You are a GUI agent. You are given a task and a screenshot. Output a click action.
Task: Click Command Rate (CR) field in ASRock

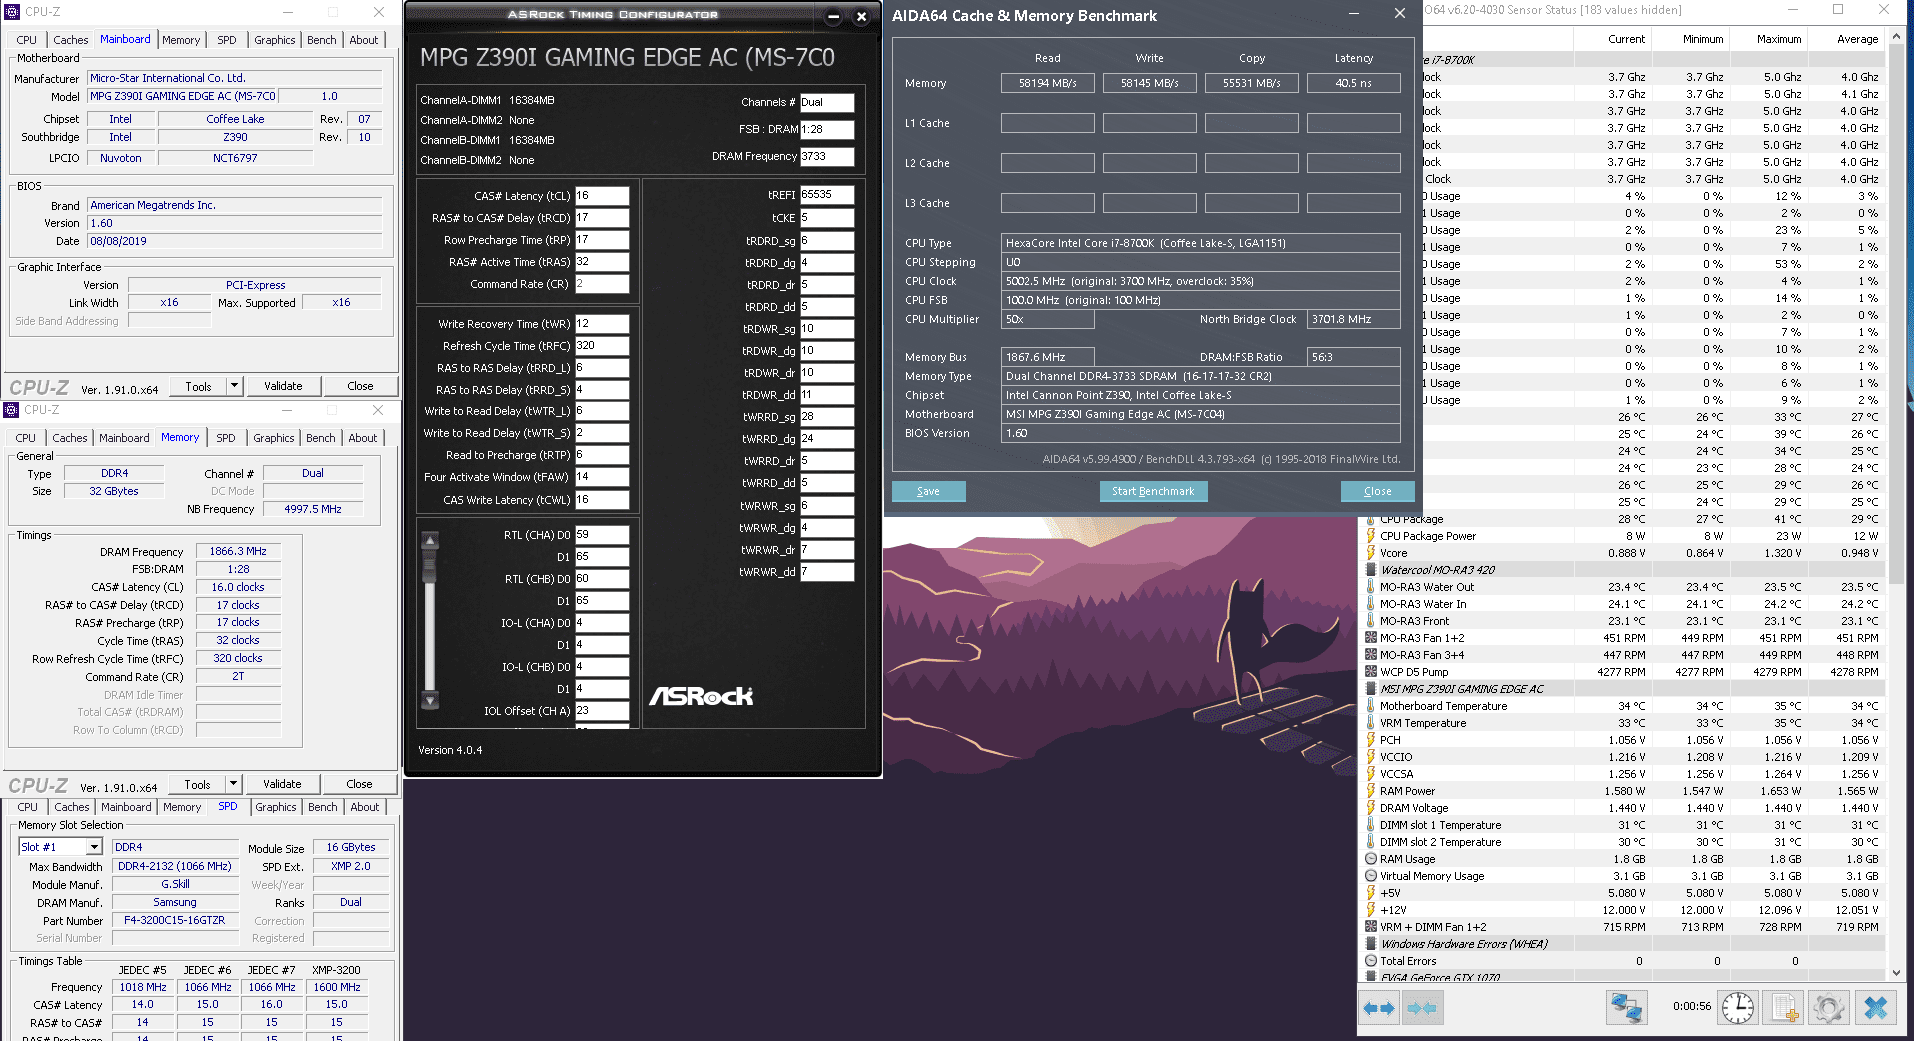(x=602, y=284)
